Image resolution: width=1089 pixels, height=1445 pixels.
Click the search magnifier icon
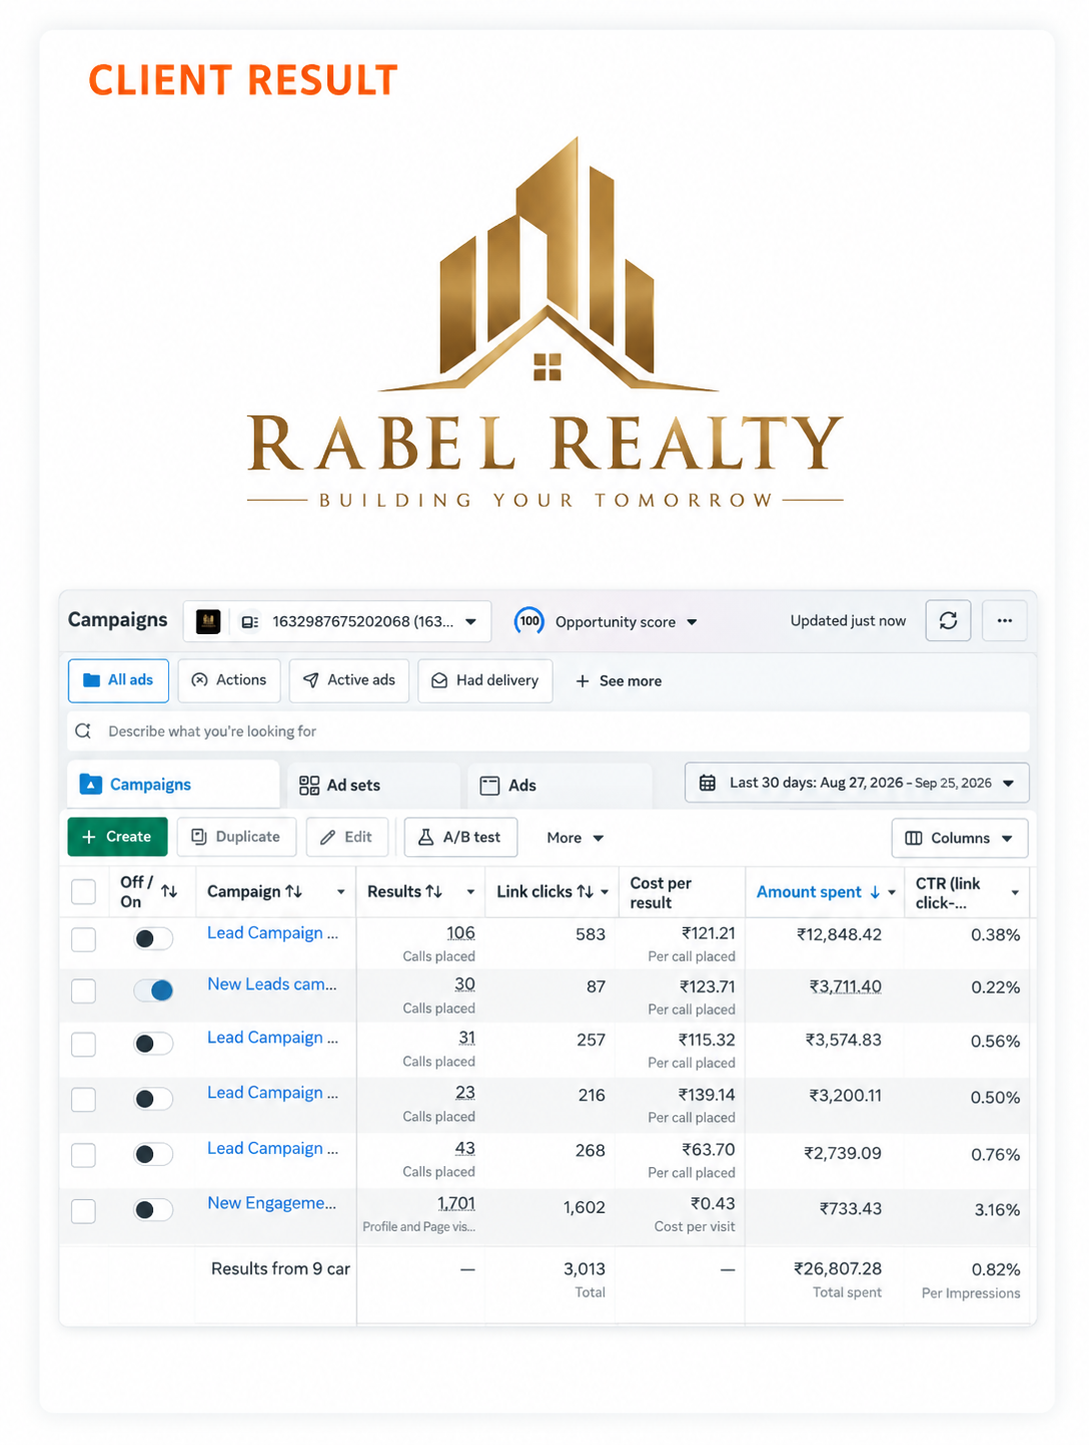point(83,731)
